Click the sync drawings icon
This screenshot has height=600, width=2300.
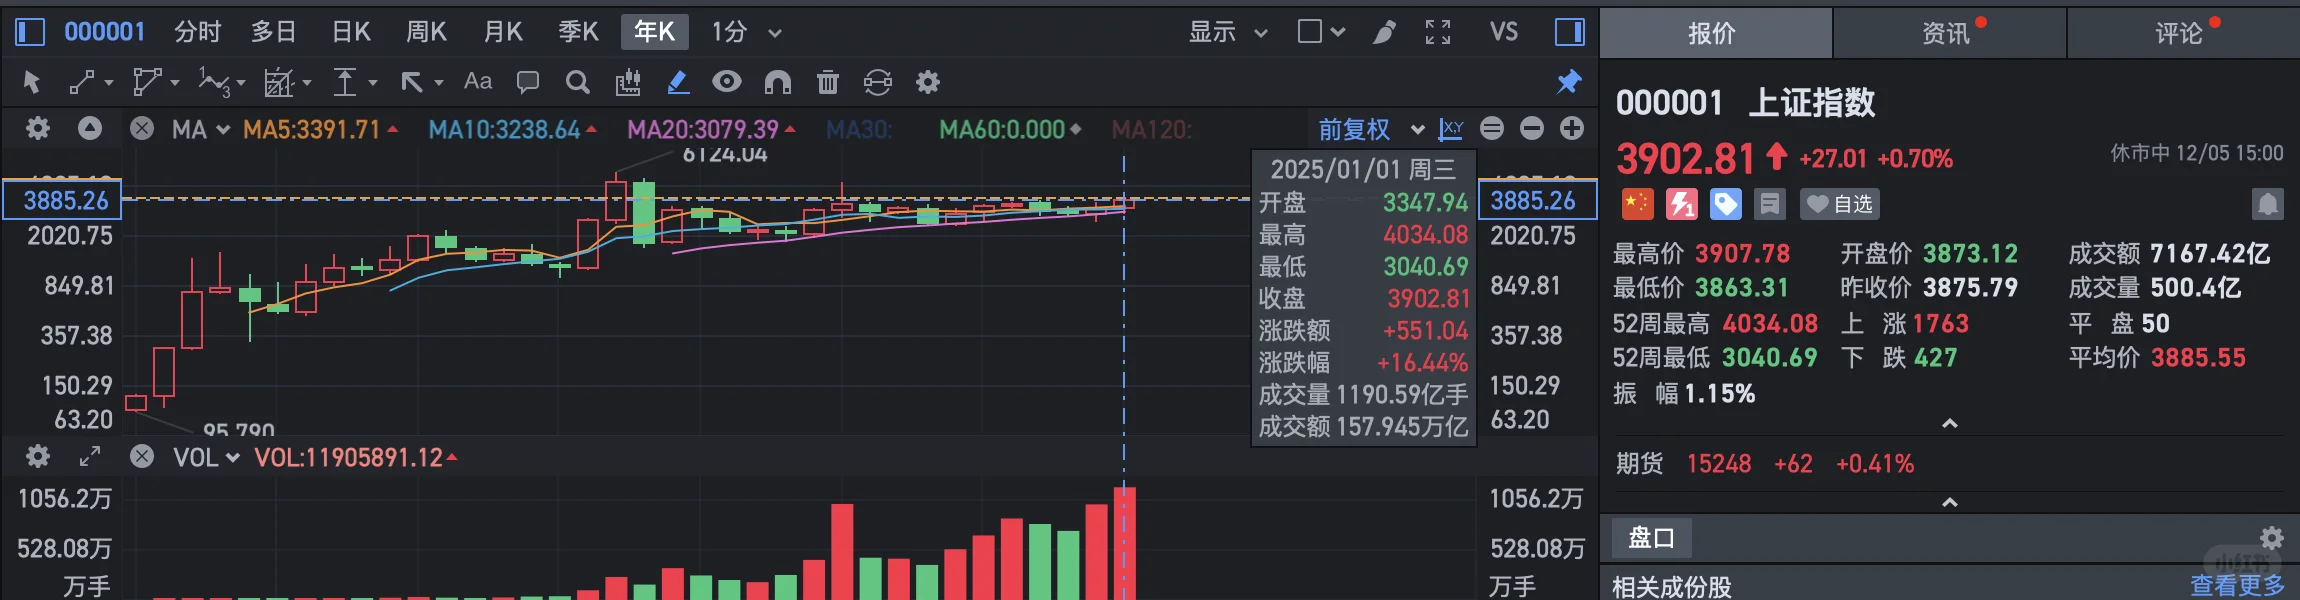(x=878, y=82)
